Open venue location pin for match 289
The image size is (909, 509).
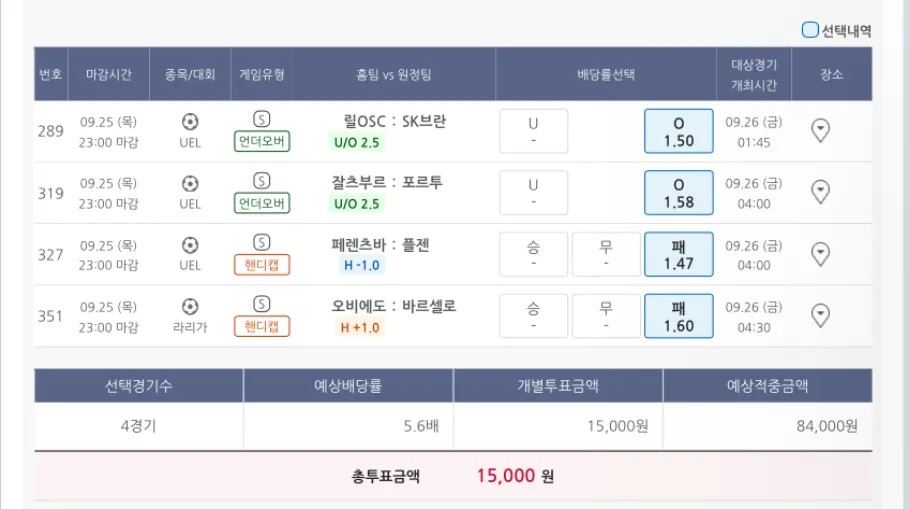point(820,131)
